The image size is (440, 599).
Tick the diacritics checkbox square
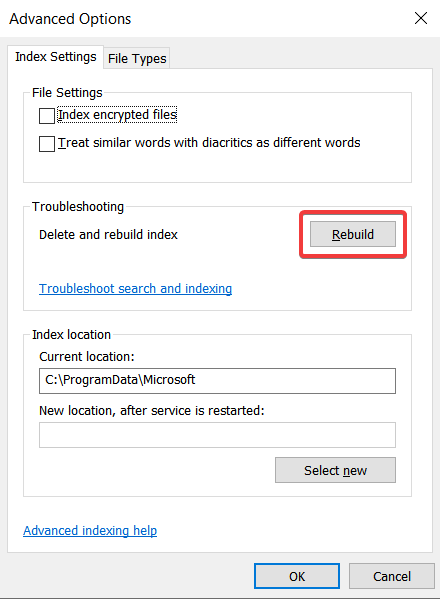coord(47,144)
